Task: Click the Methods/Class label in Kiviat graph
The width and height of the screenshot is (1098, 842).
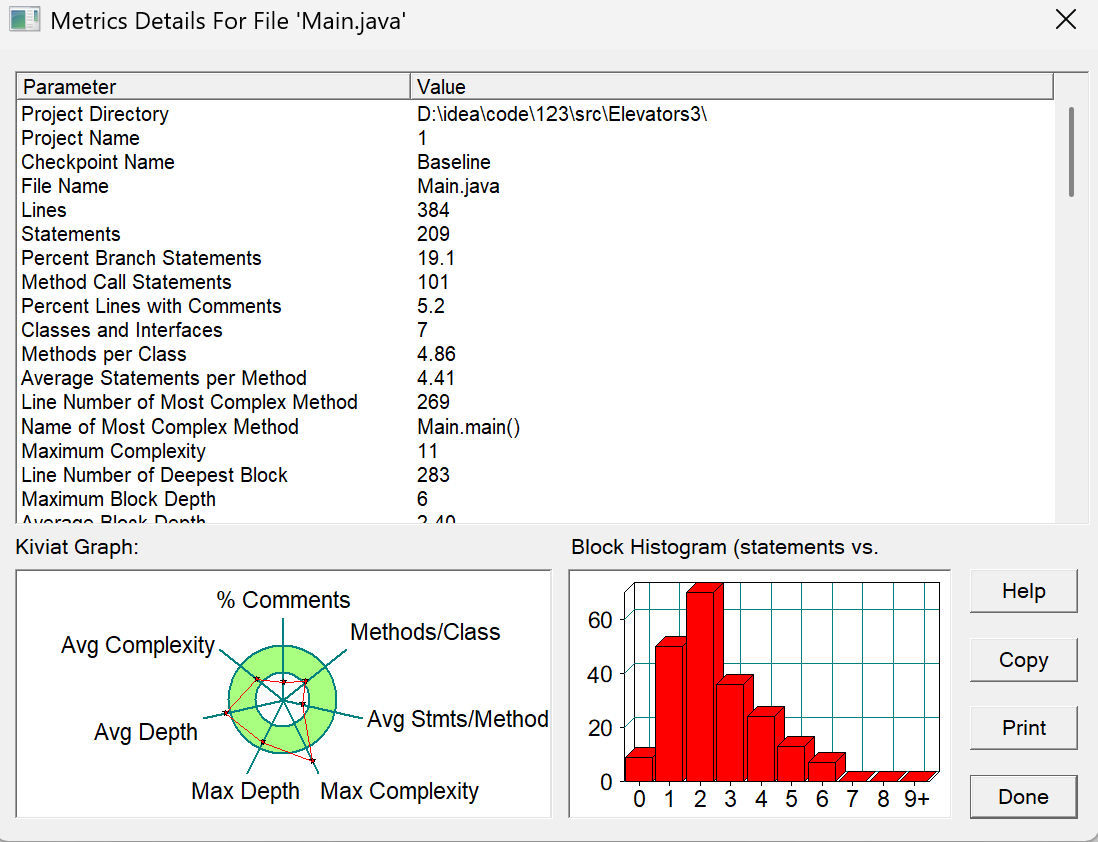Action: pos(425,632)
